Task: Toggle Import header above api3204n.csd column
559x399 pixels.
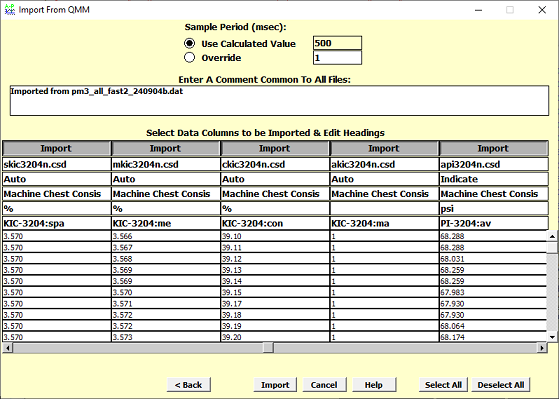Action: pos(493,148)
